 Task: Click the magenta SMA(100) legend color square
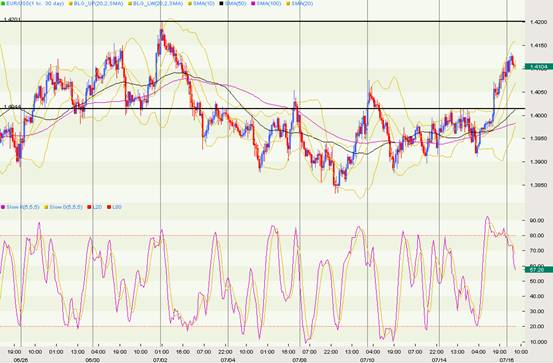click(253, 4)
